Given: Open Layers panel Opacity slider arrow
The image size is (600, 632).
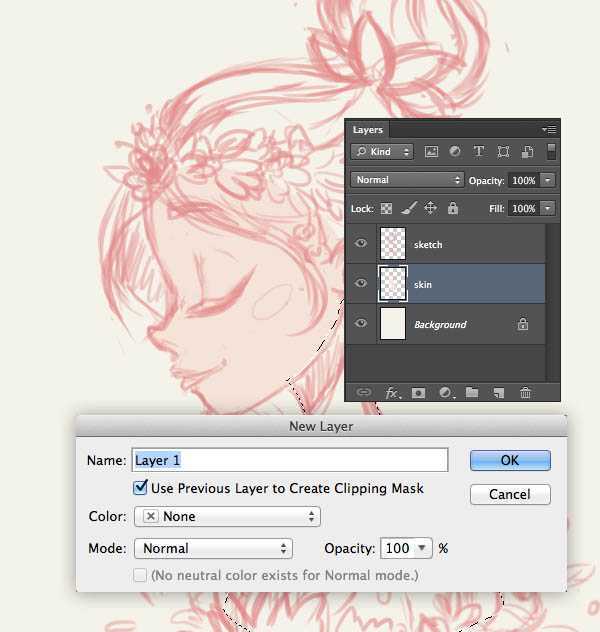Looking at the screenshot, I should click(x=548, y=180).
